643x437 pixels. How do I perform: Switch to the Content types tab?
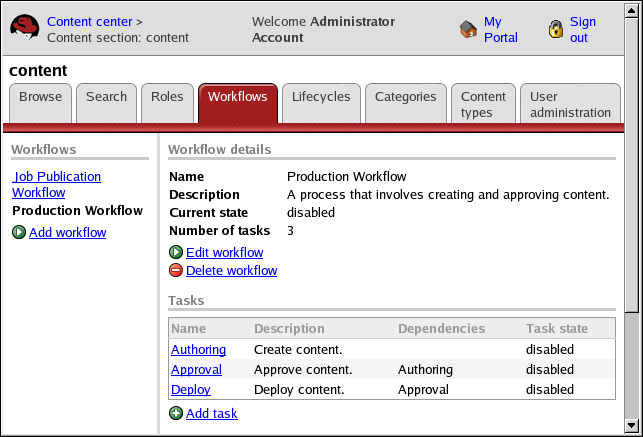click(483, 103)
